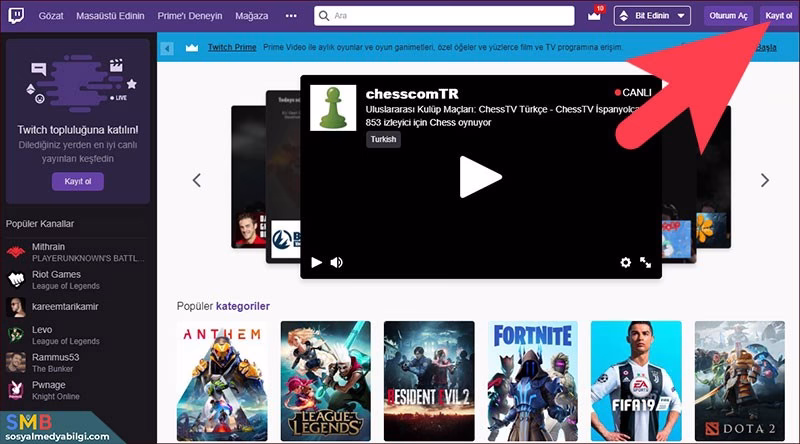Enter fullscreen in the player
The image size is (800, 444).
click(x=645, y=262)
